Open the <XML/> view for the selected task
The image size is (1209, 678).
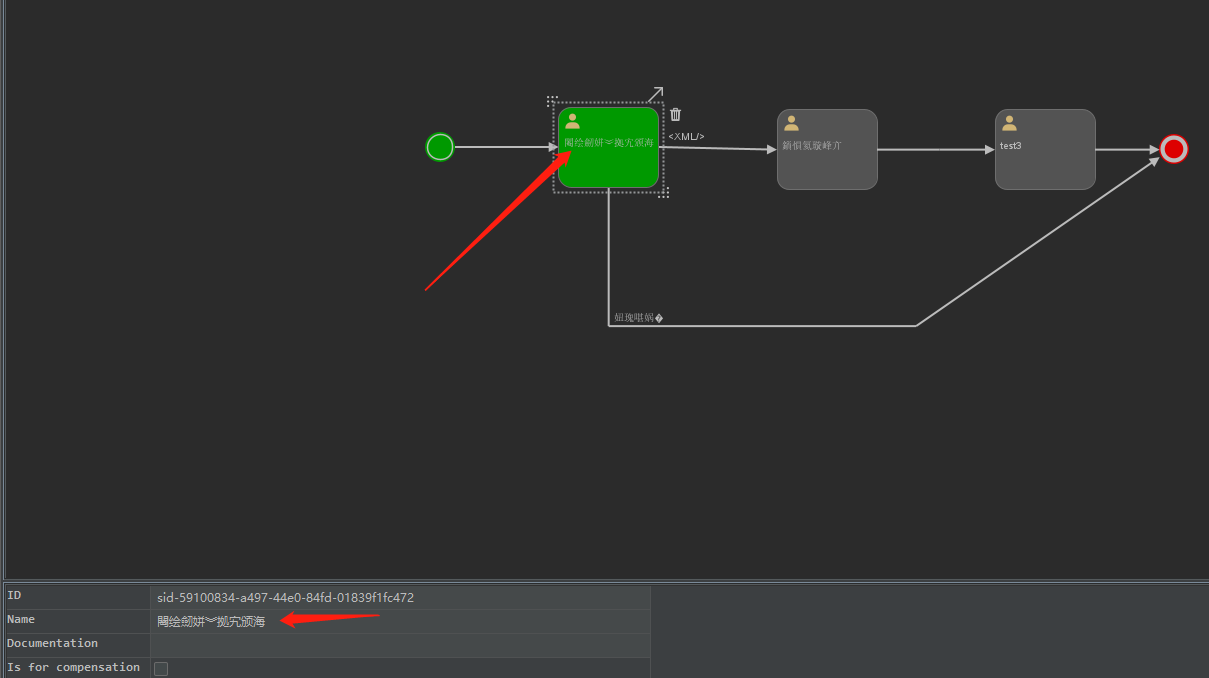pos(686,135)
